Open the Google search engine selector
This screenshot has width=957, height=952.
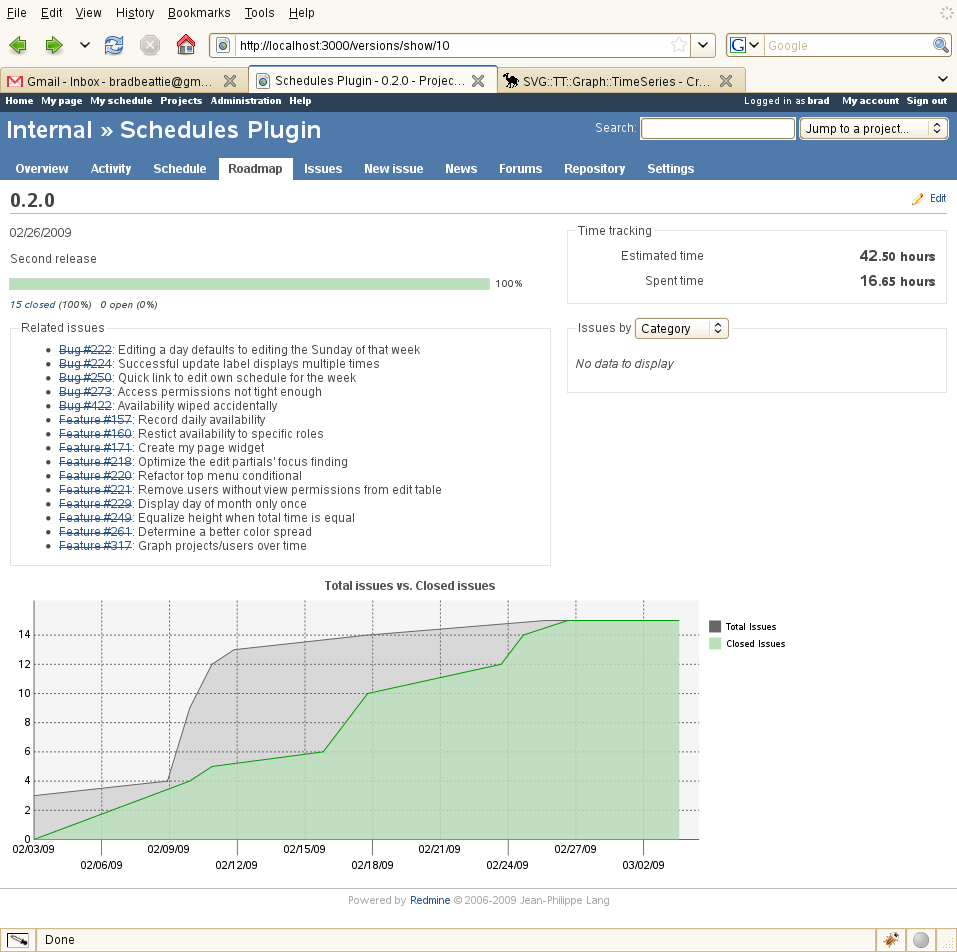point(744,45)
